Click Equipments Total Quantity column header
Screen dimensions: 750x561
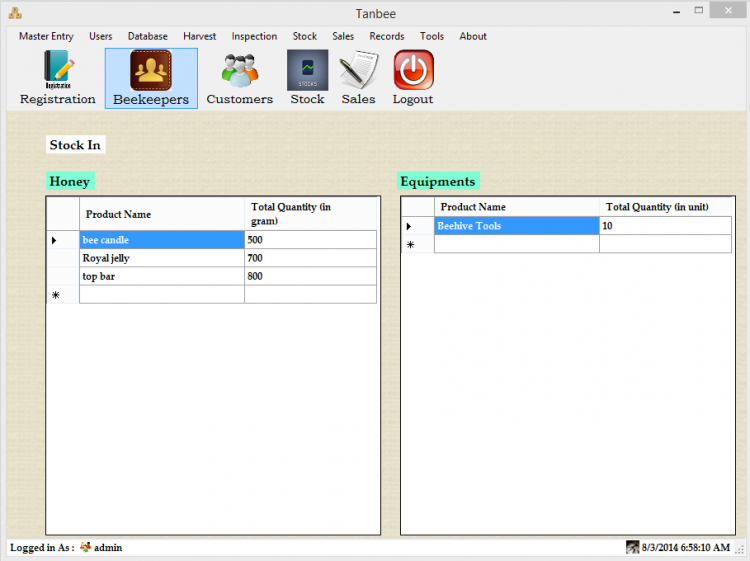664,207
